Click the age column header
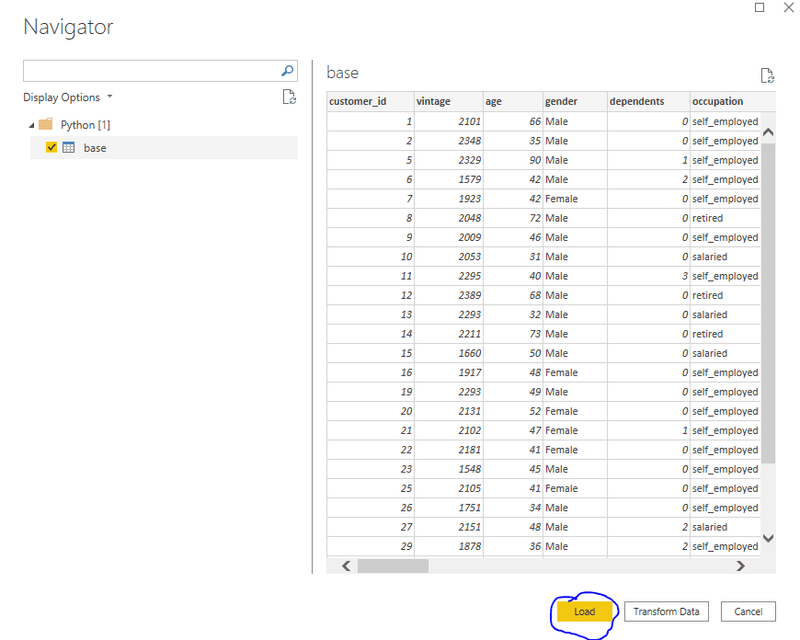Viewport: 800px width, 640px height. coord(513,101)
